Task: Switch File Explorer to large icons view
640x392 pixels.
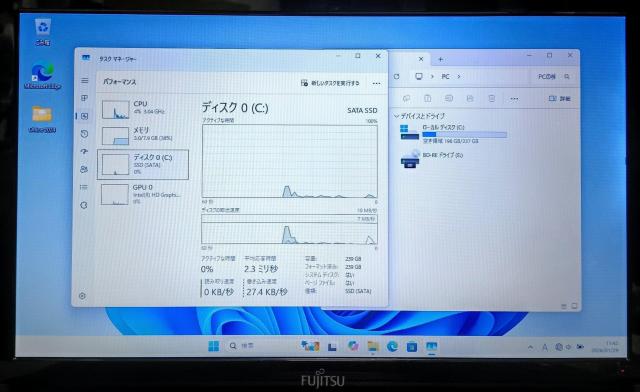Action: click(x=574, y=306)
